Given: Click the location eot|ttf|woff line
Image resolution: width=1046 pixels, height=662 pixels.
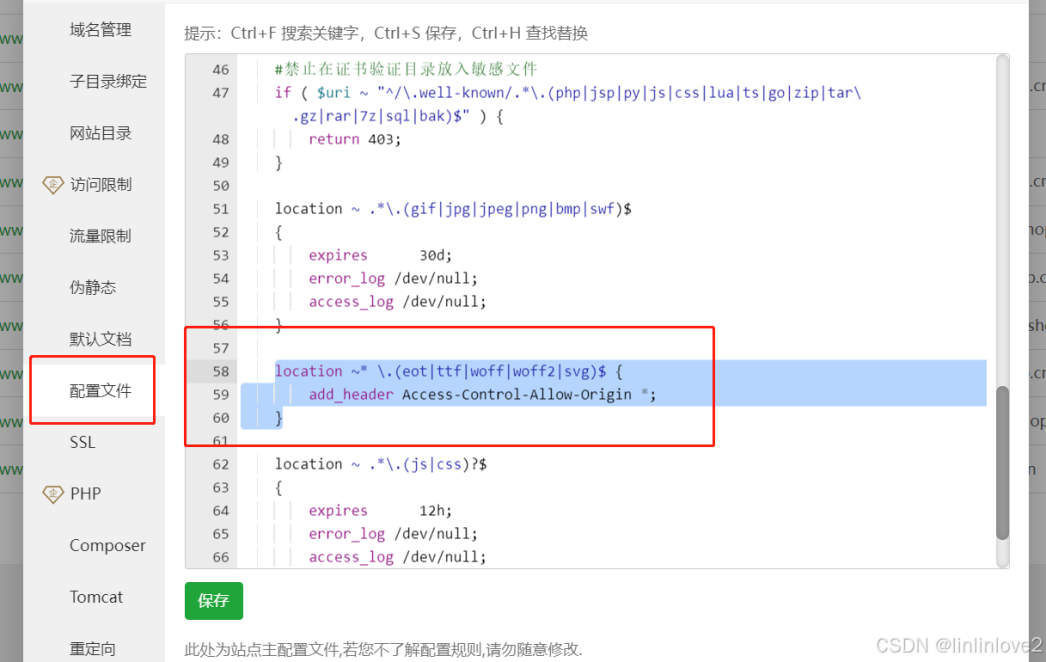Looking at the screenshot, I should pyautogui.click(x=448, y=372).
